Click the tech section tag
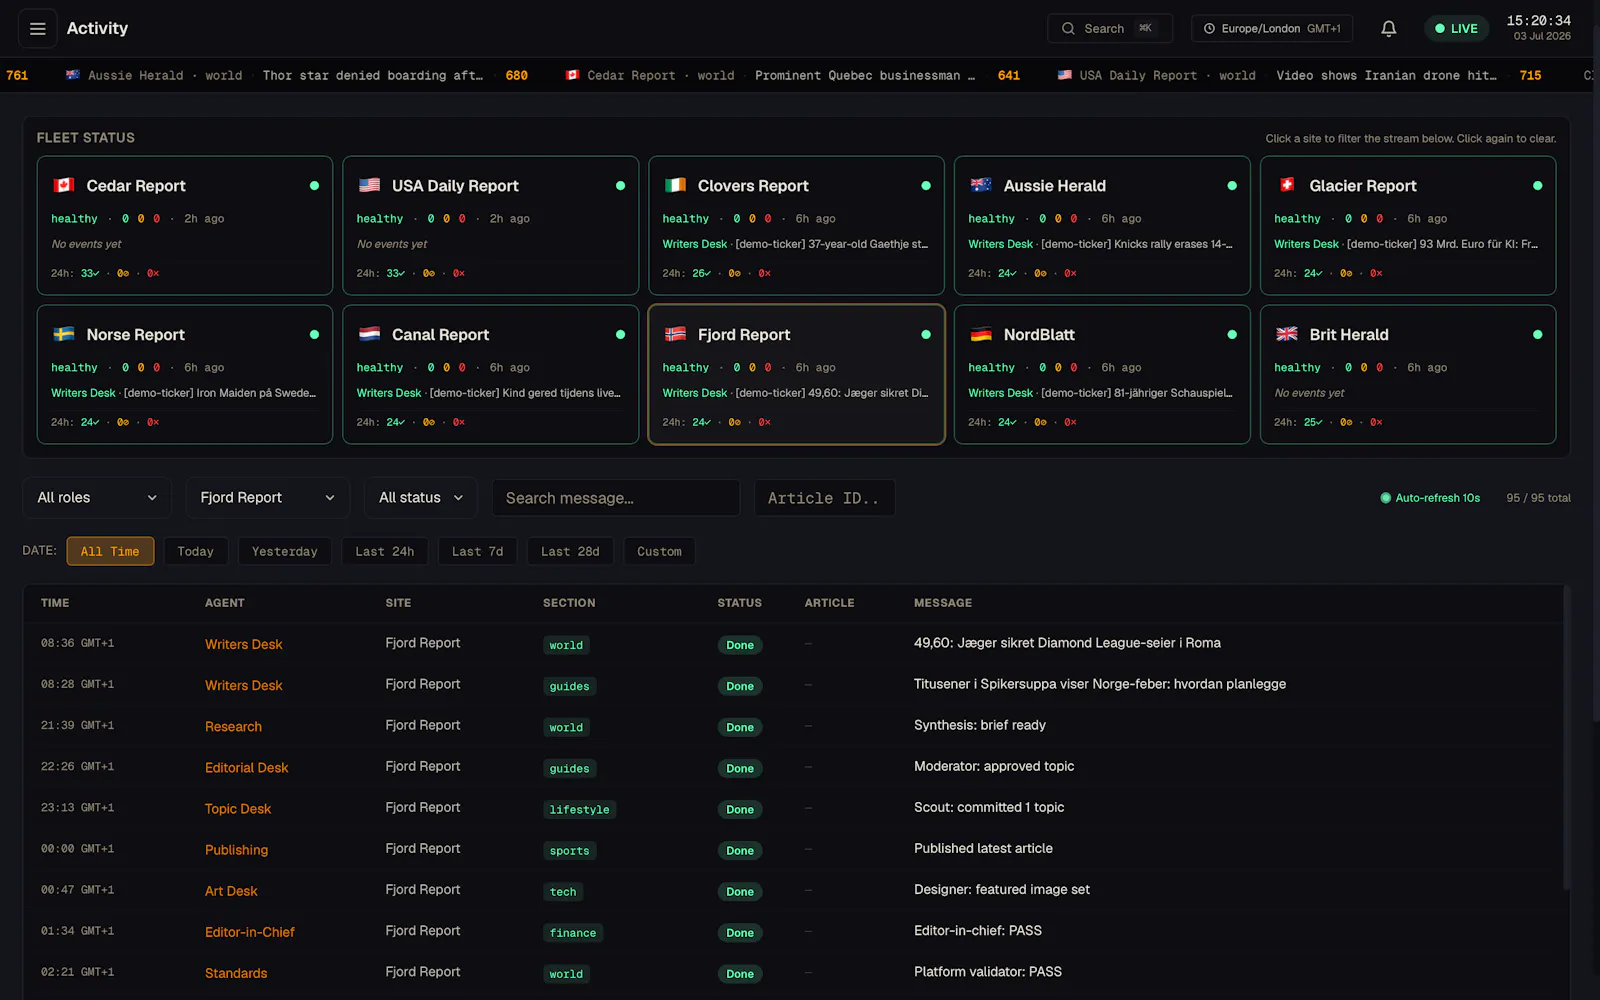This screenshot has height=1000, width=1600. point(563,891)
